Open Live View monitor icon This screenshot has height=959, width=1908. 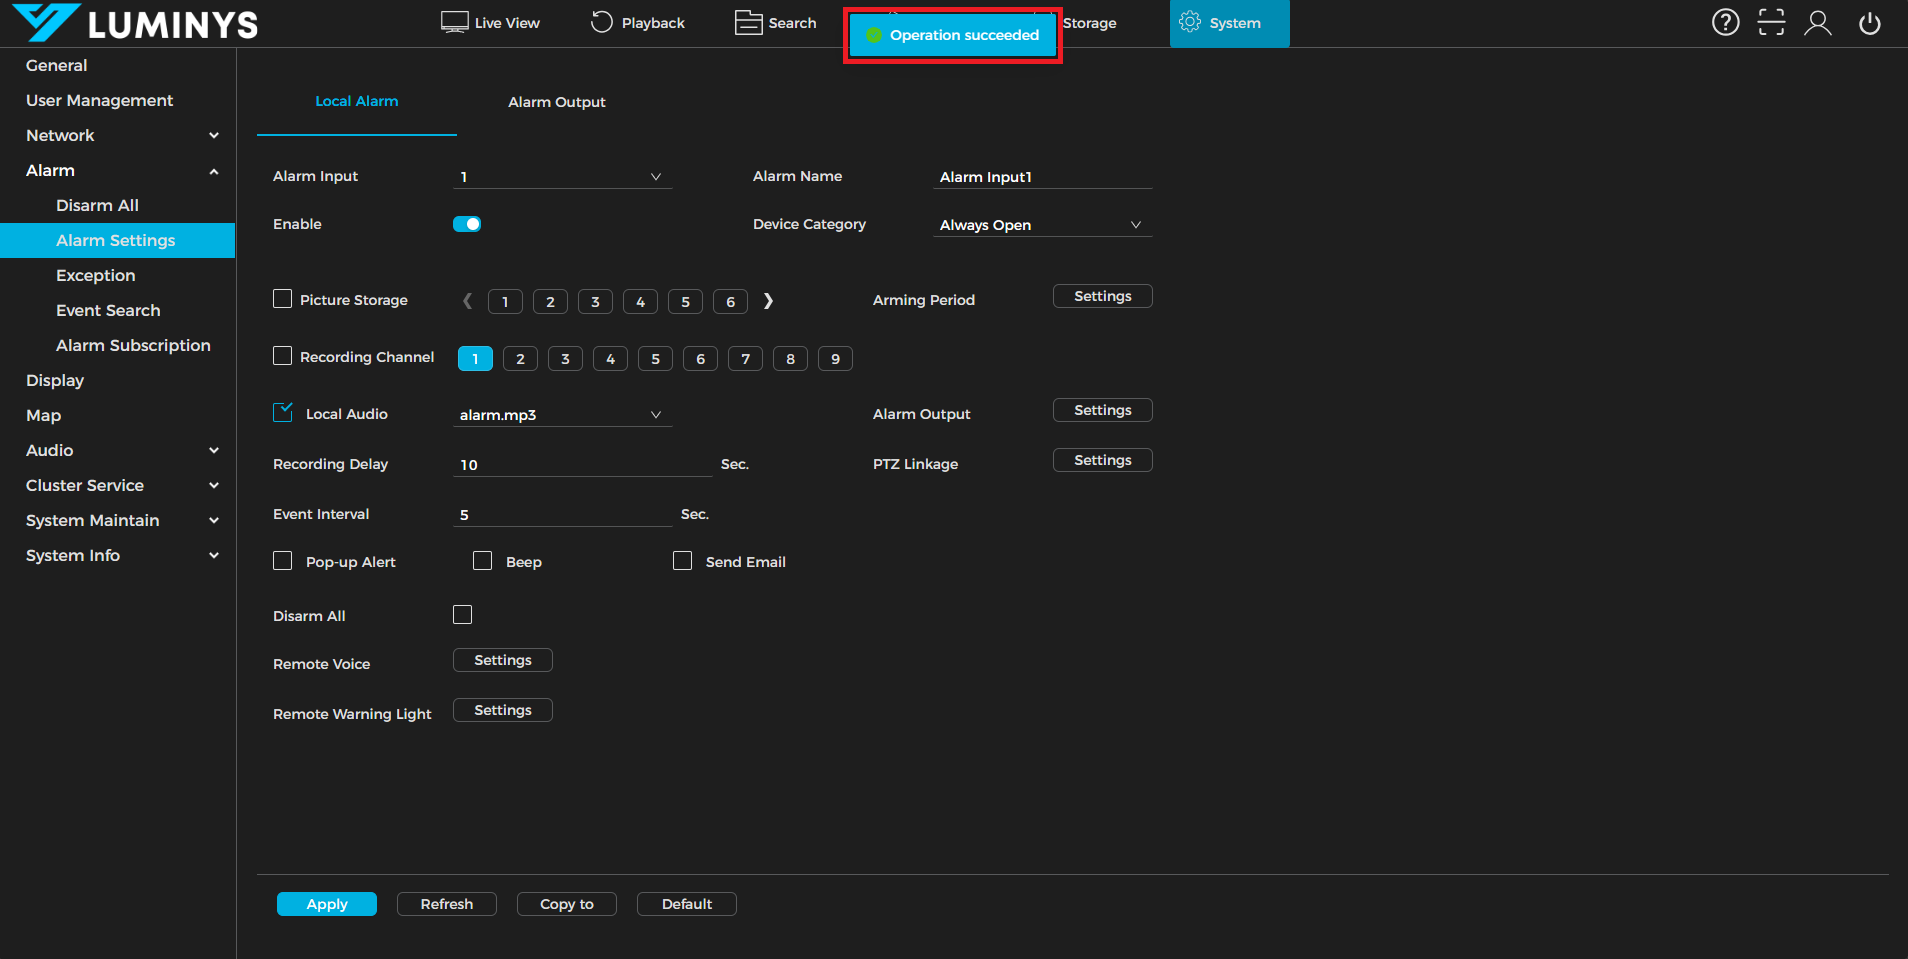(x=455, y=22)
